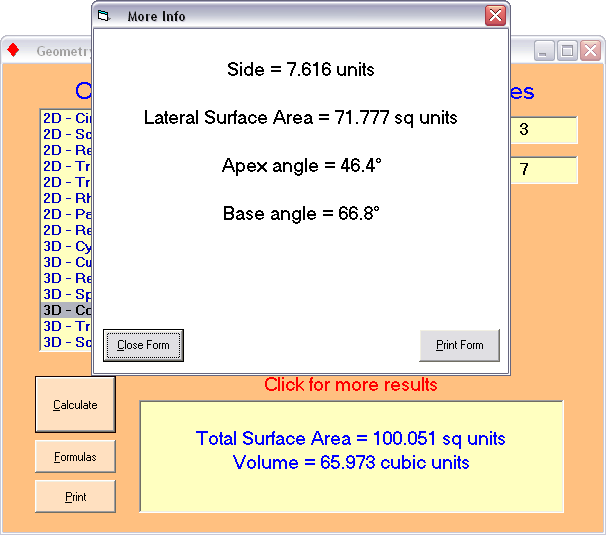Select the highlighted '3D - Co' list item

click(x=66, y=310)
